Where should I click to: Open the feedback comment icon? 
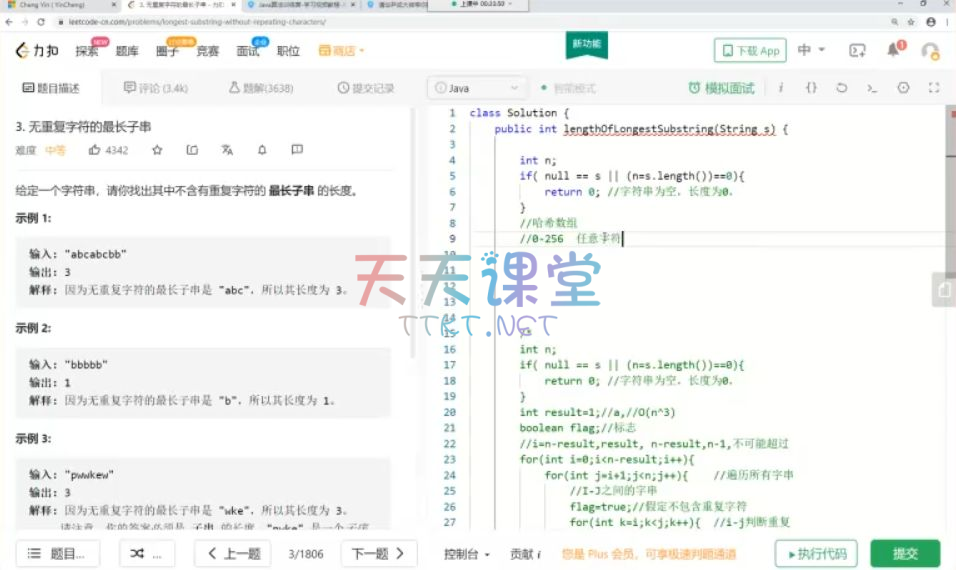[297, 150]
